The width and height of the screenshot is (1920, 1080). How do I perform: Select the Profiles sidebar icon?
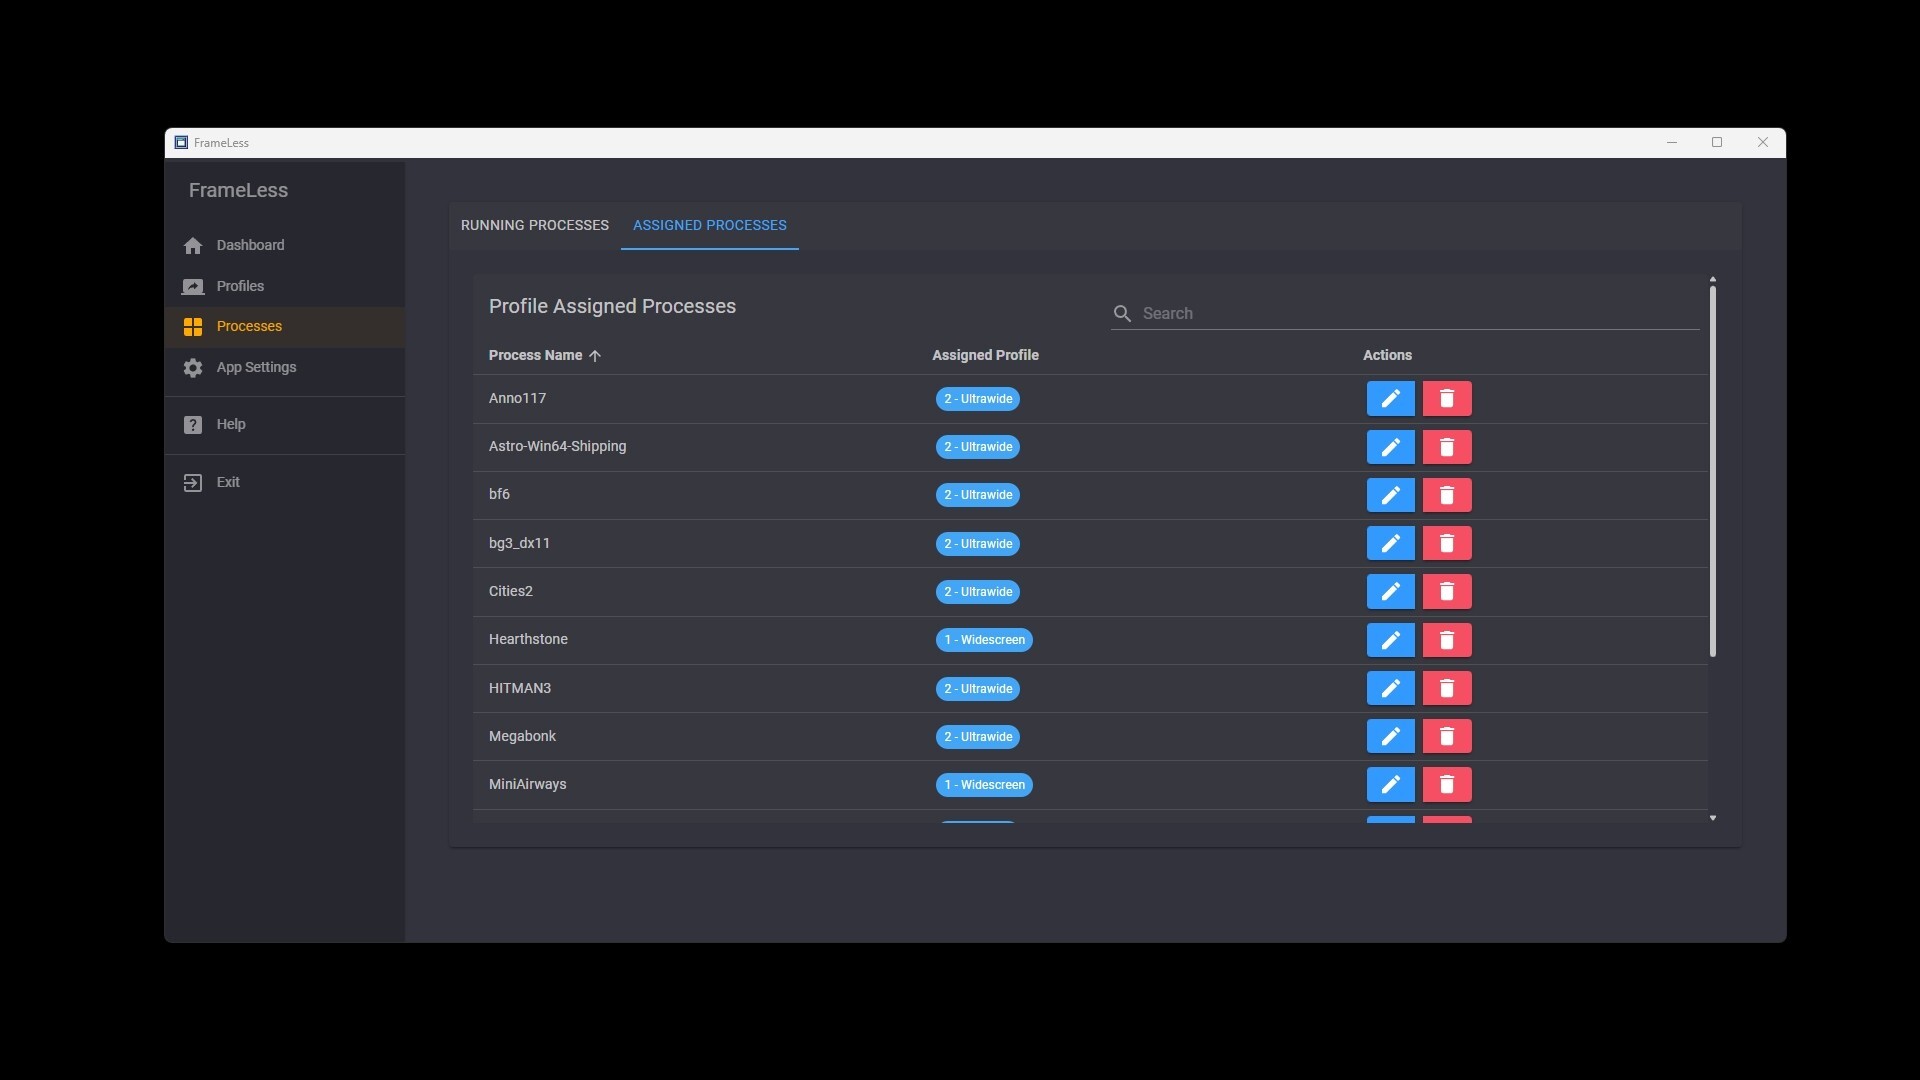(192, 286)
